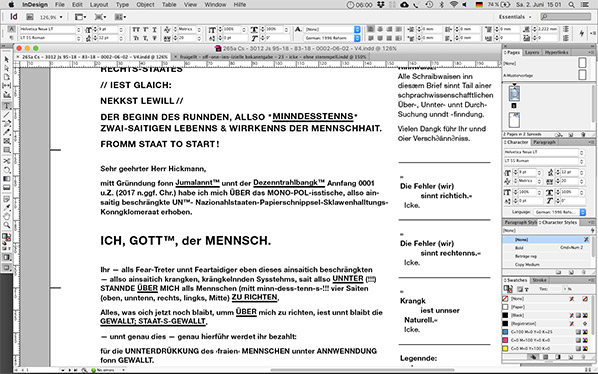
Task: Switch to the Layers tab
Action: pyautogui.click(x=532, y=52)
